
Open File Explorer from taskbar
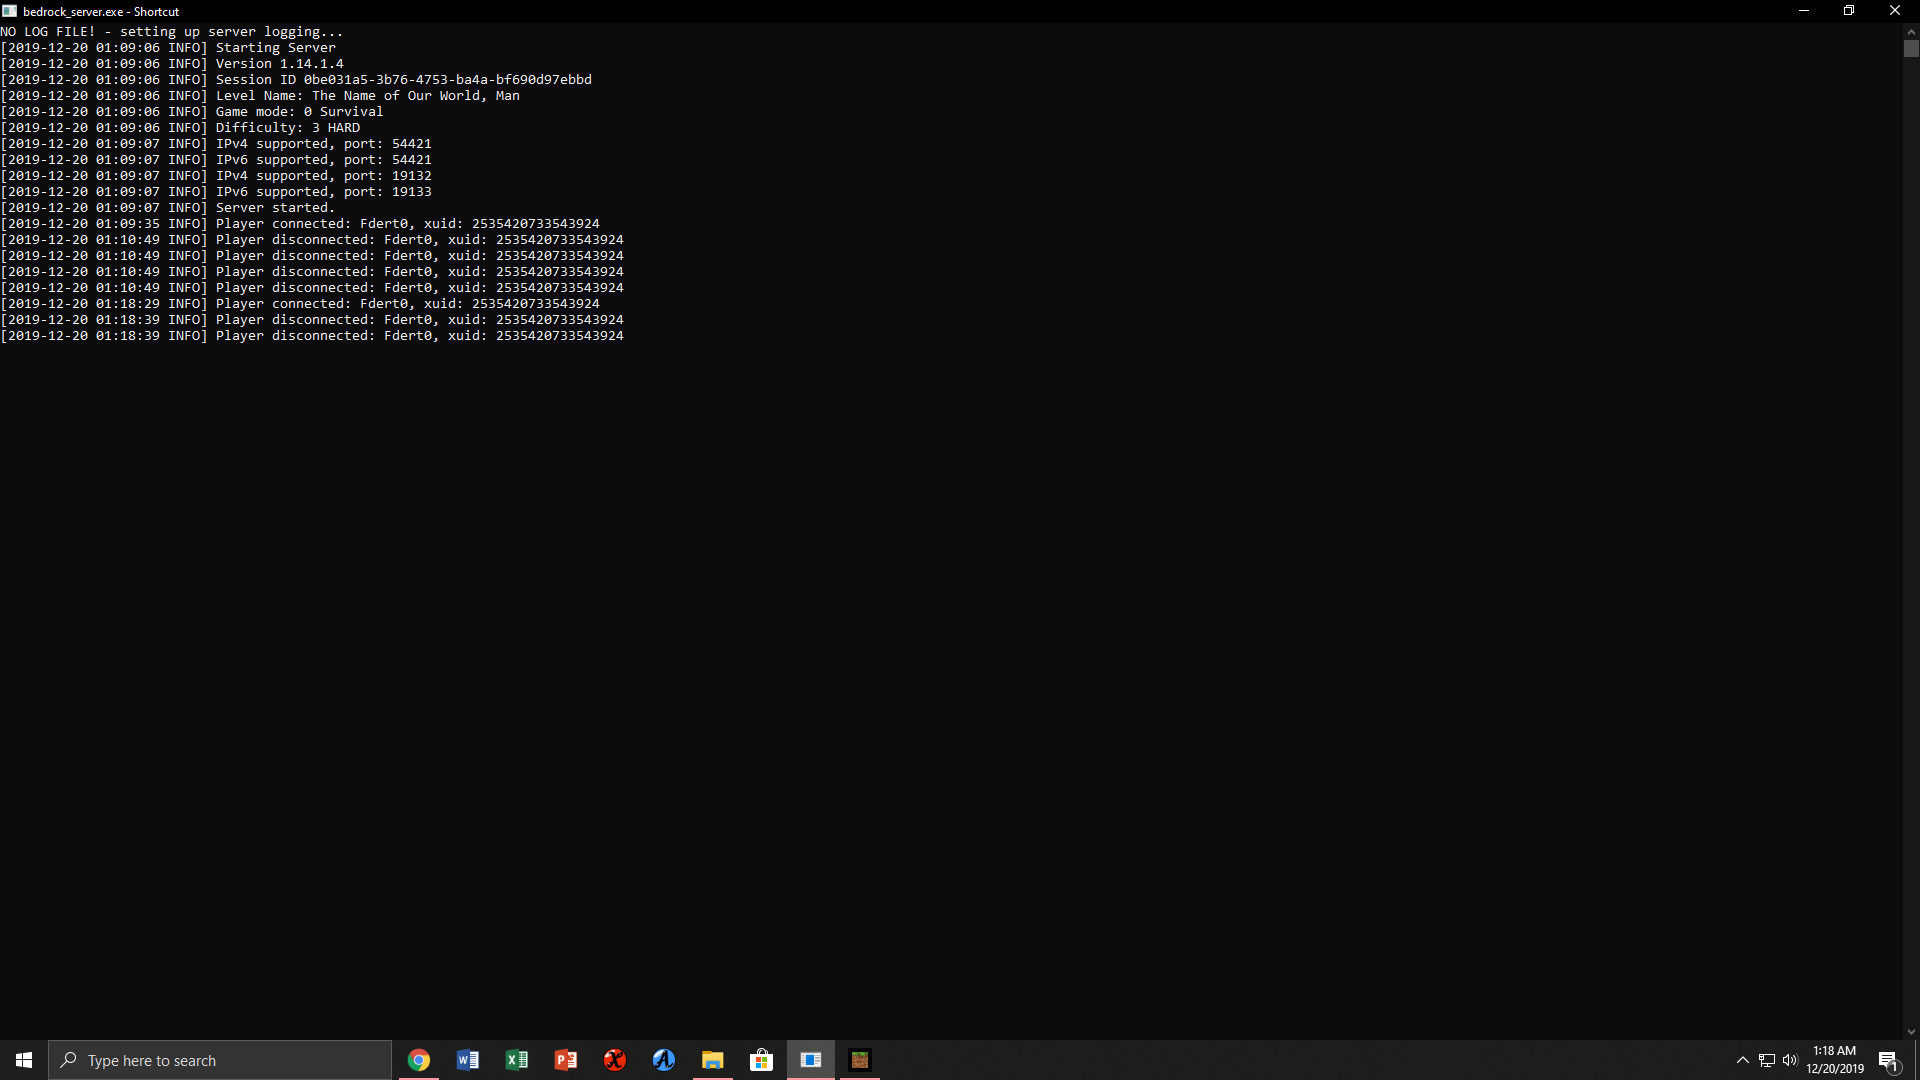(x=713, y=1060)
